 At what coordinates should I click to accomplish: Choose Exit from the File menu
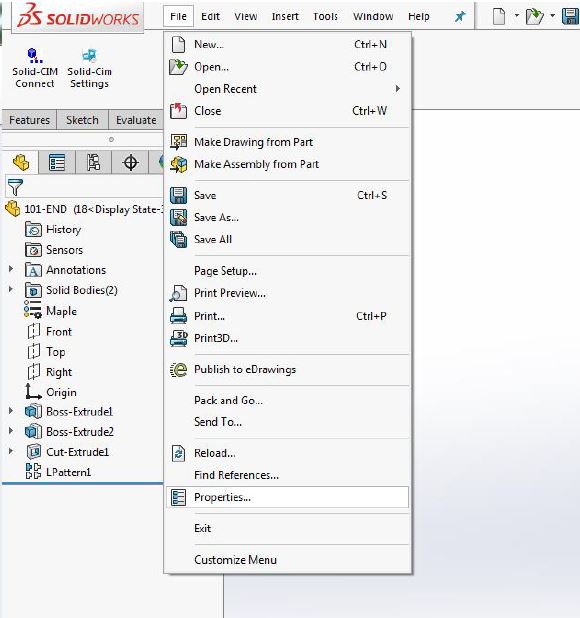click(288, 528)
